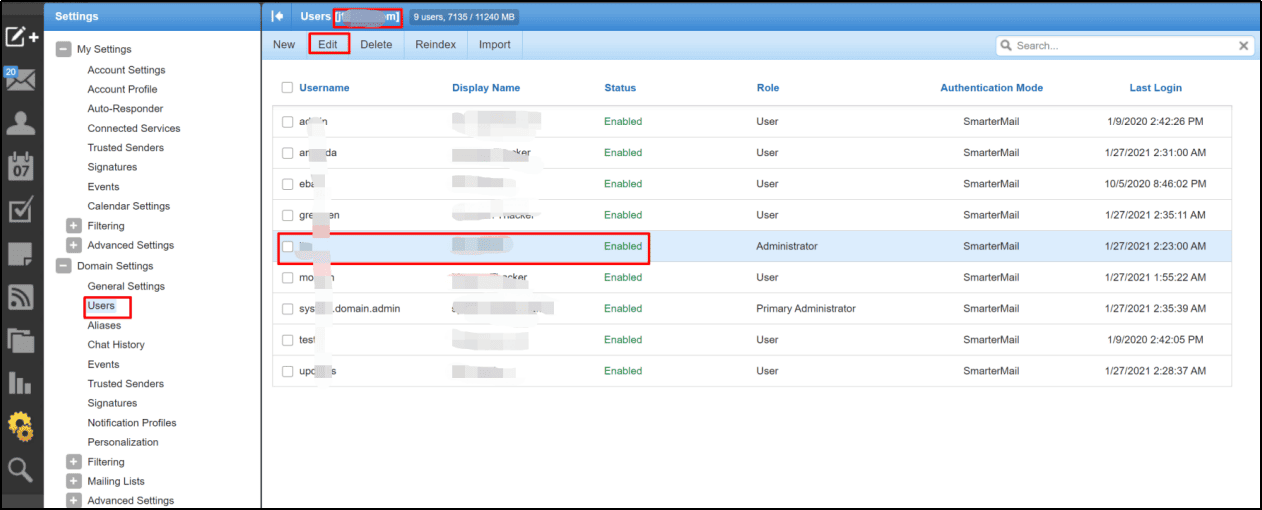
Task: Open the Search magnifier sidebar icon
Action: pos(21,469)
